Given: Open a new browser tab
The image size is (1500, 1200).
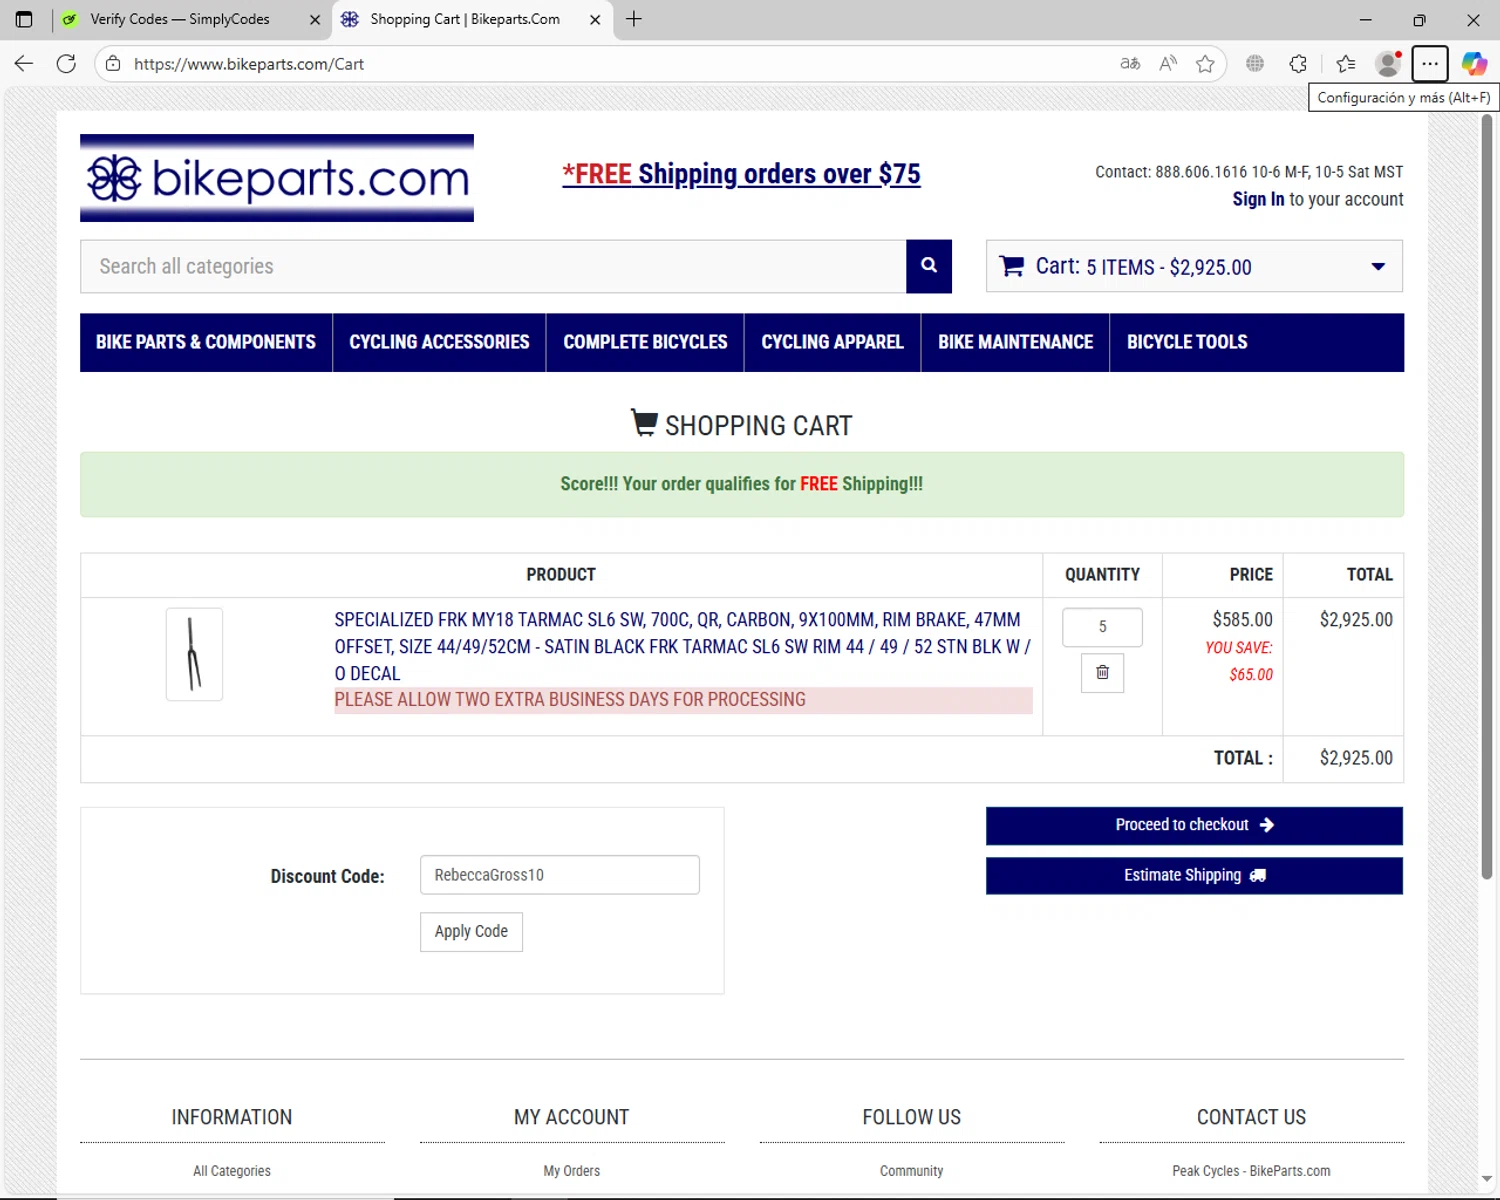Looking at the screenshot, I should point(634,19).
